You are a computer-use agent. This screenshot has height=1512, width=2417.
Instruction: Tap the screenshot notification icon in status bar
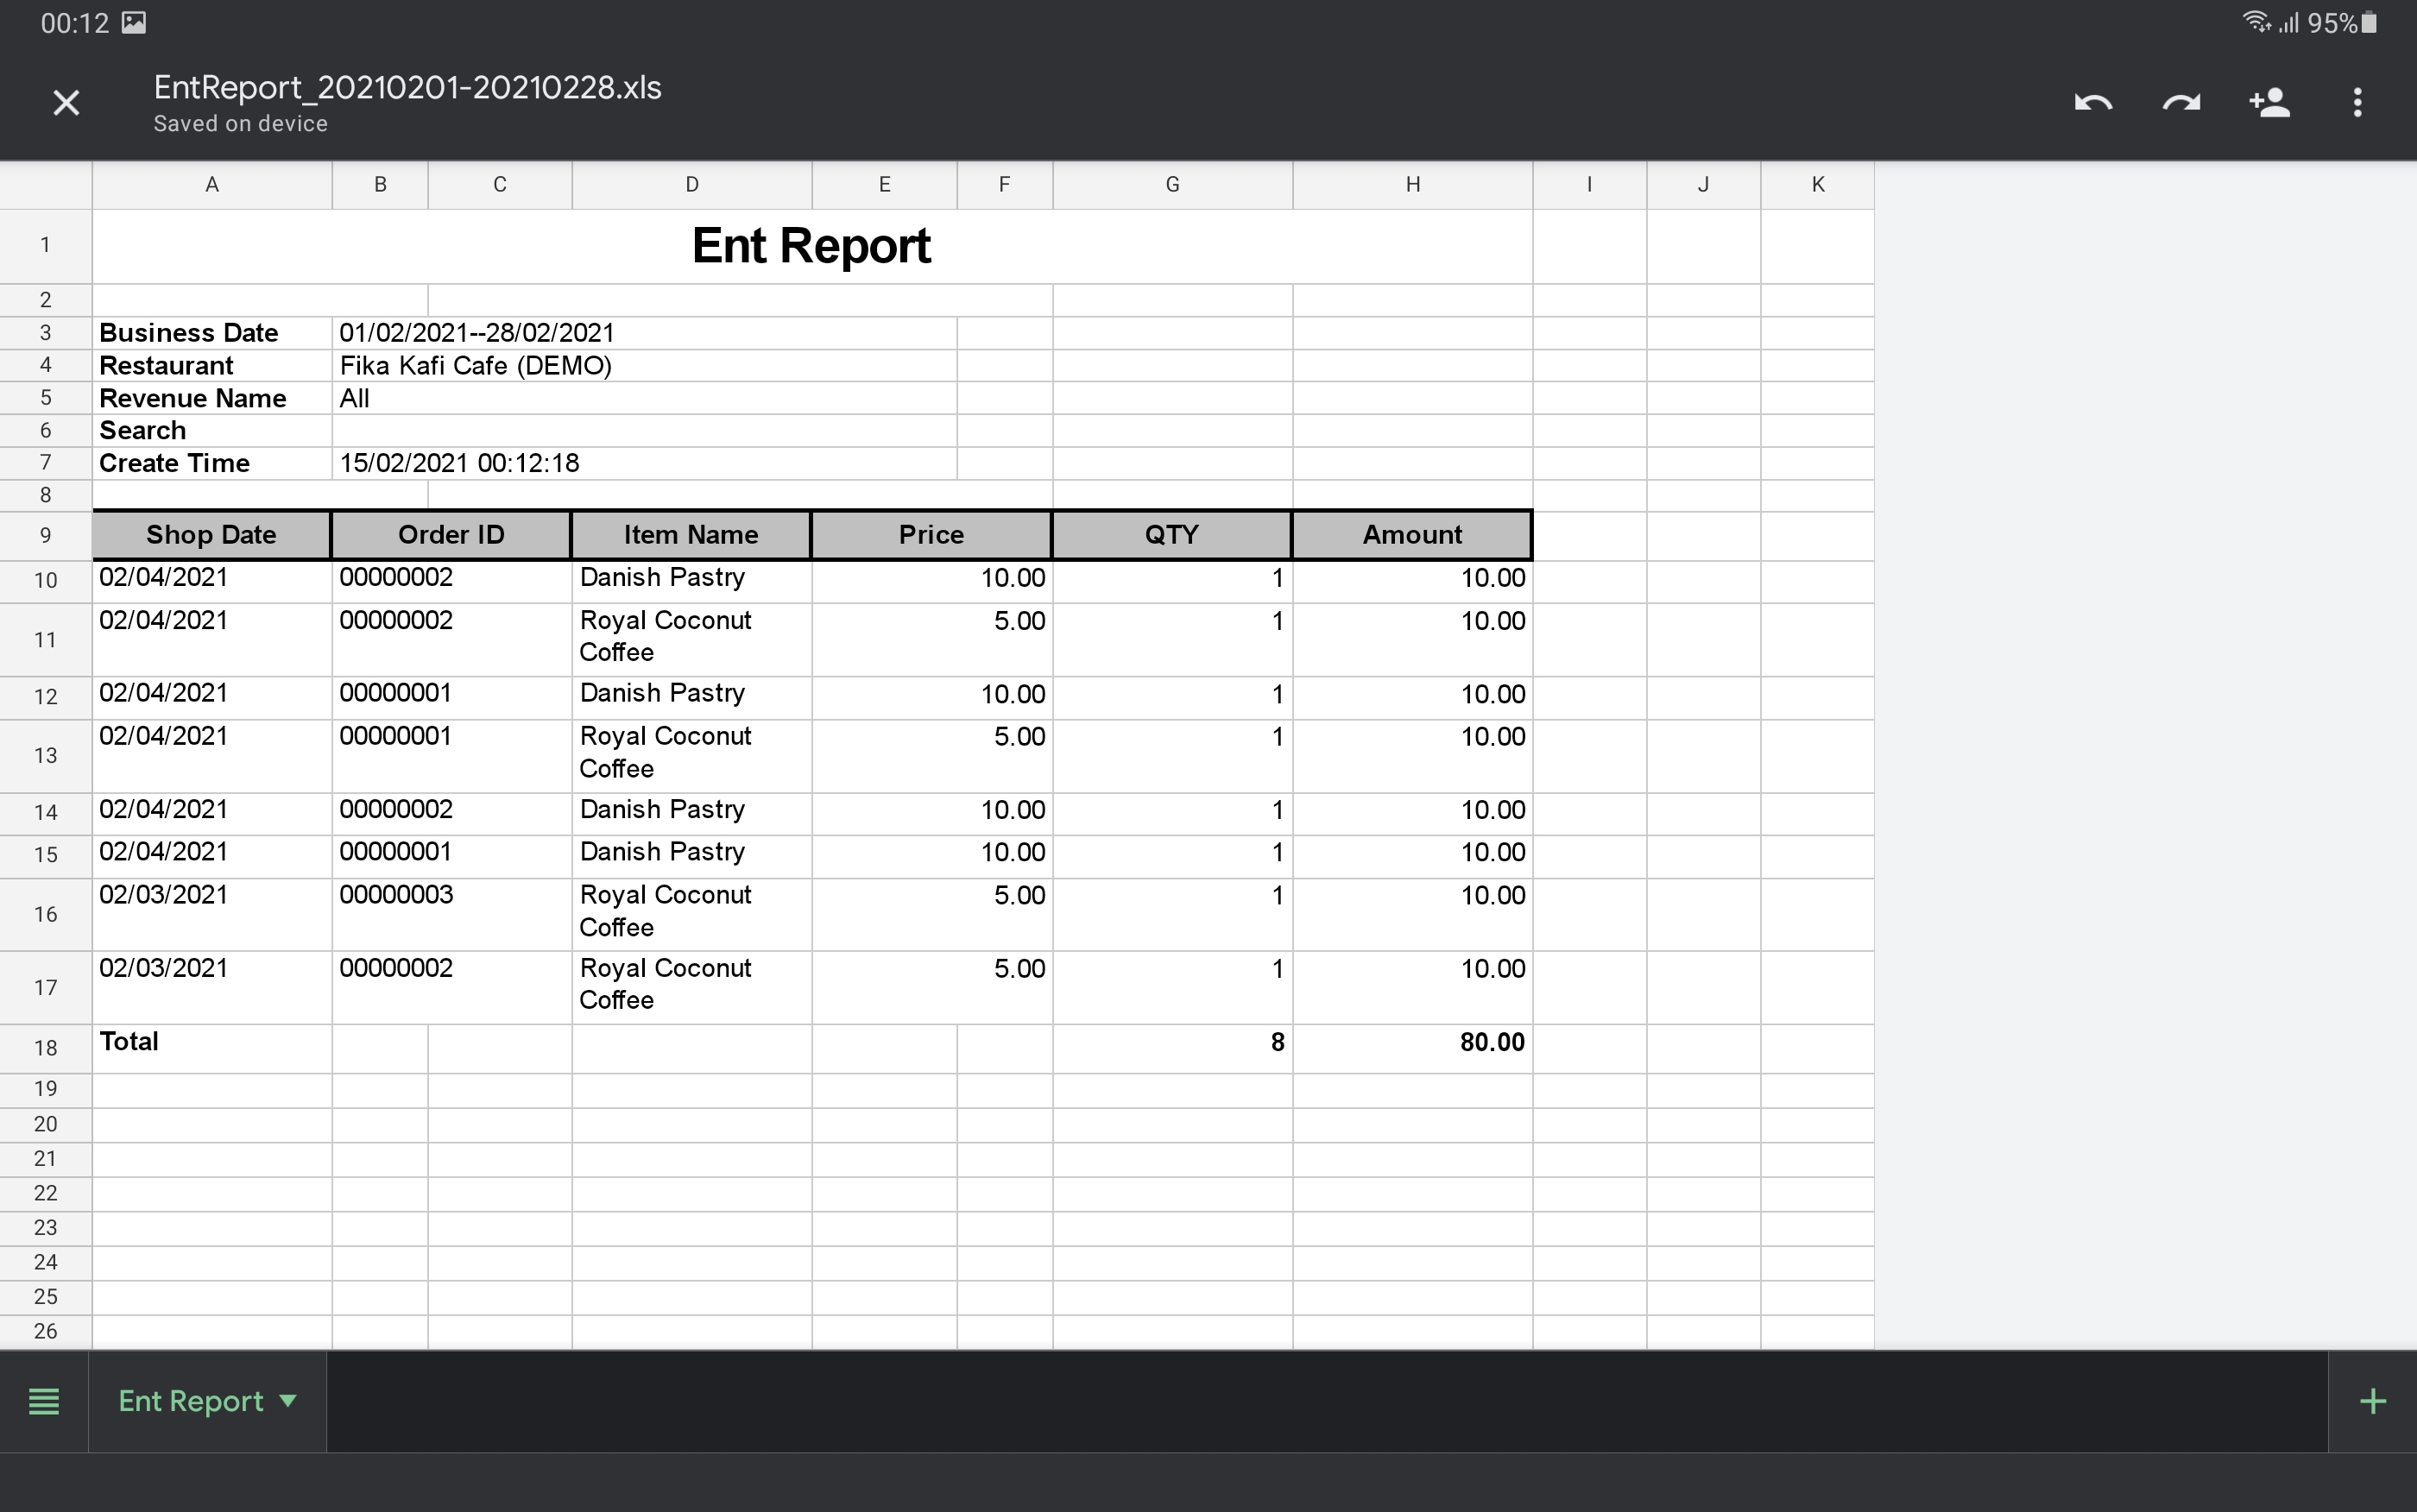134,23
